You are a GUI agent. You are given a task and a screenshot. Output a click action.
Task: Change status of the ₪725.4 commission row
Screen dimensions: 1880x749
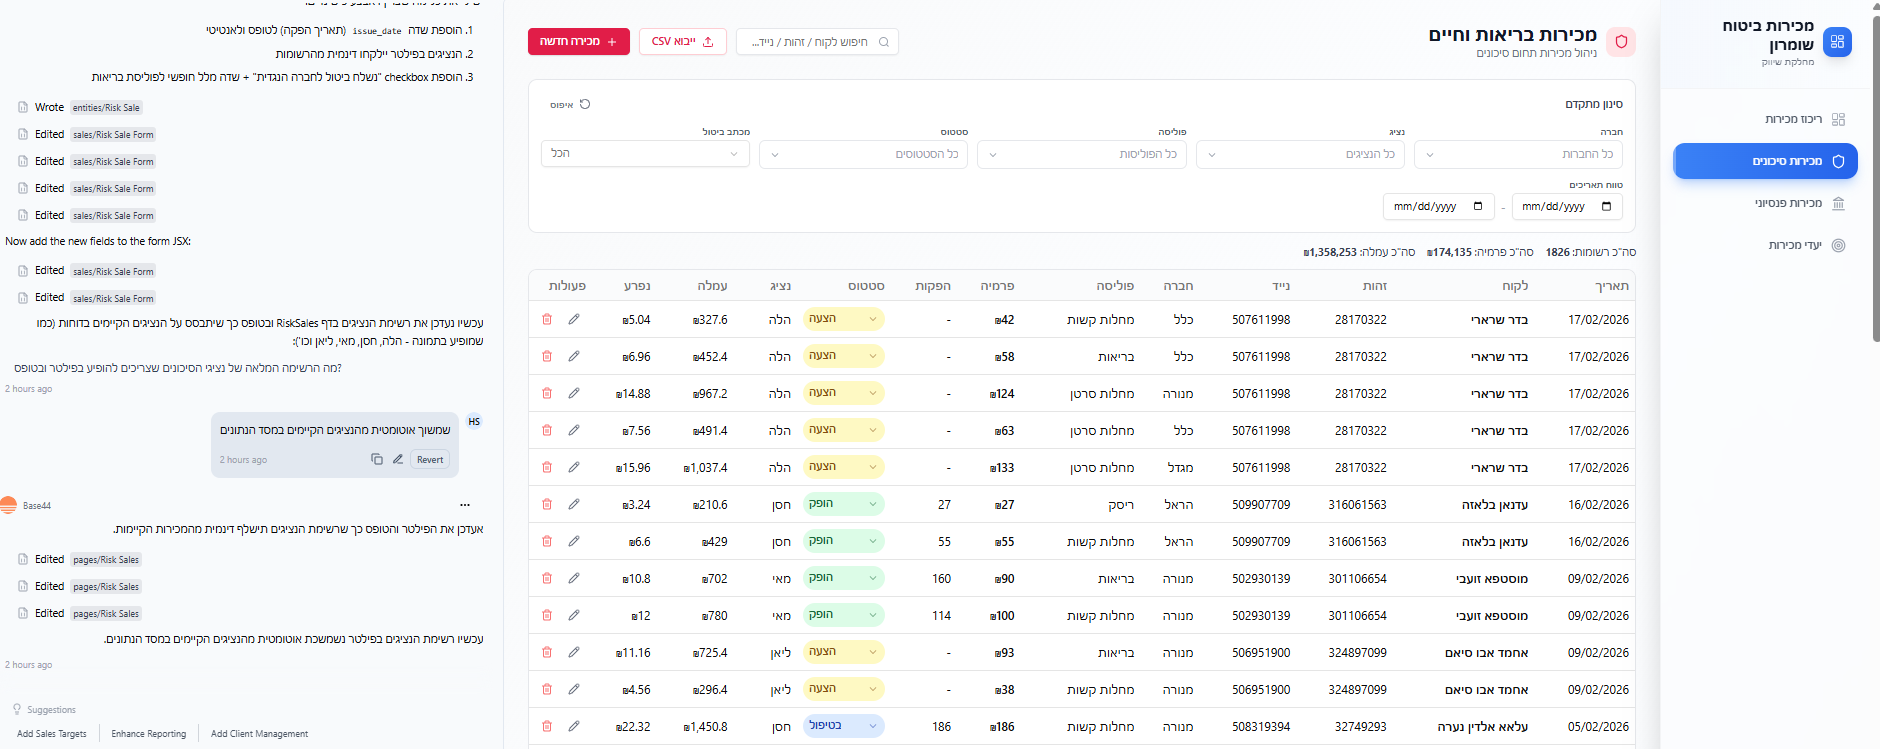click(844, 652)
